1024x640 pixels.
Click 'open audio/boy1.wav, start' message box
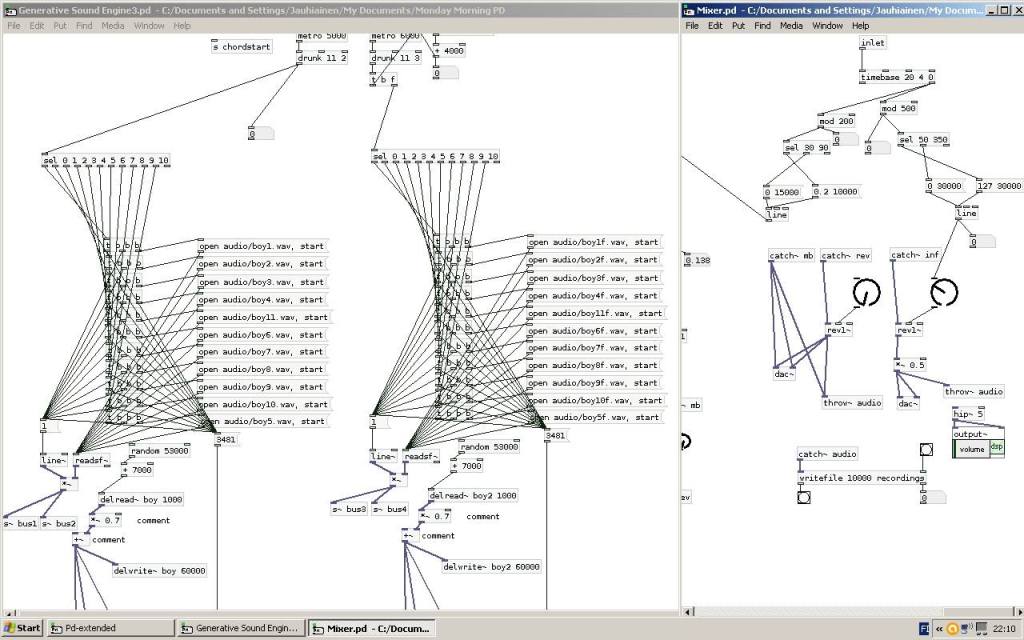[261, 246]
